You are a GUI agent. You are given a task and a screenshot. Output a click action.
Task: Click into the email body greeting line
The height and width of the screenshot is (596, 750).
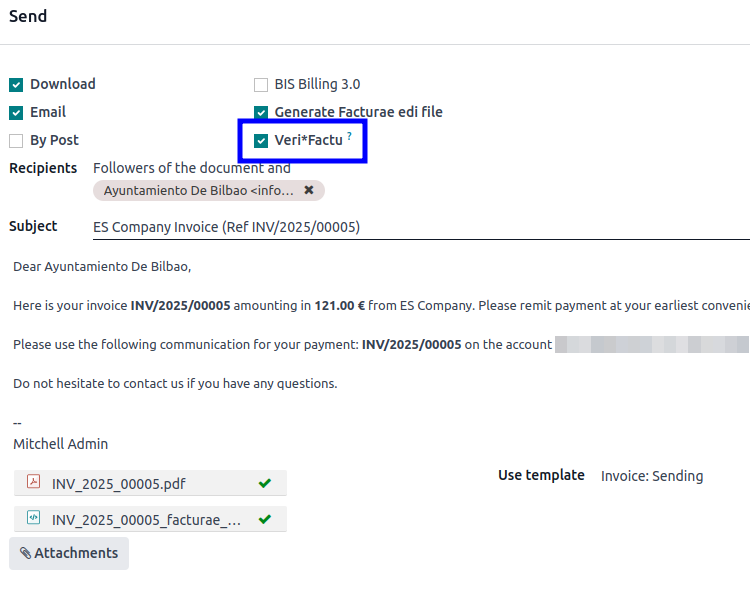(x=102, y=267)
